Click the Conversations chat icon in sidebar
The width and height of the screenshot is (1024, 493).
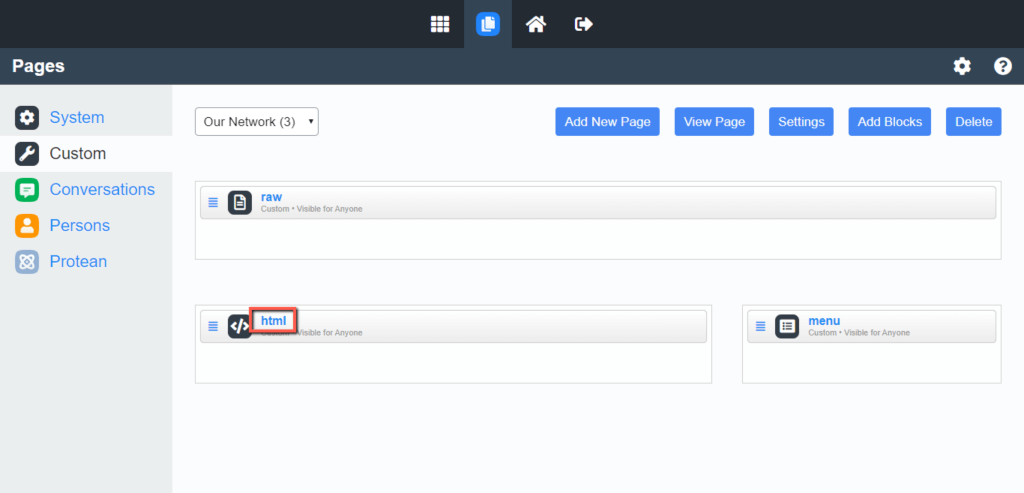click(27, 190)
